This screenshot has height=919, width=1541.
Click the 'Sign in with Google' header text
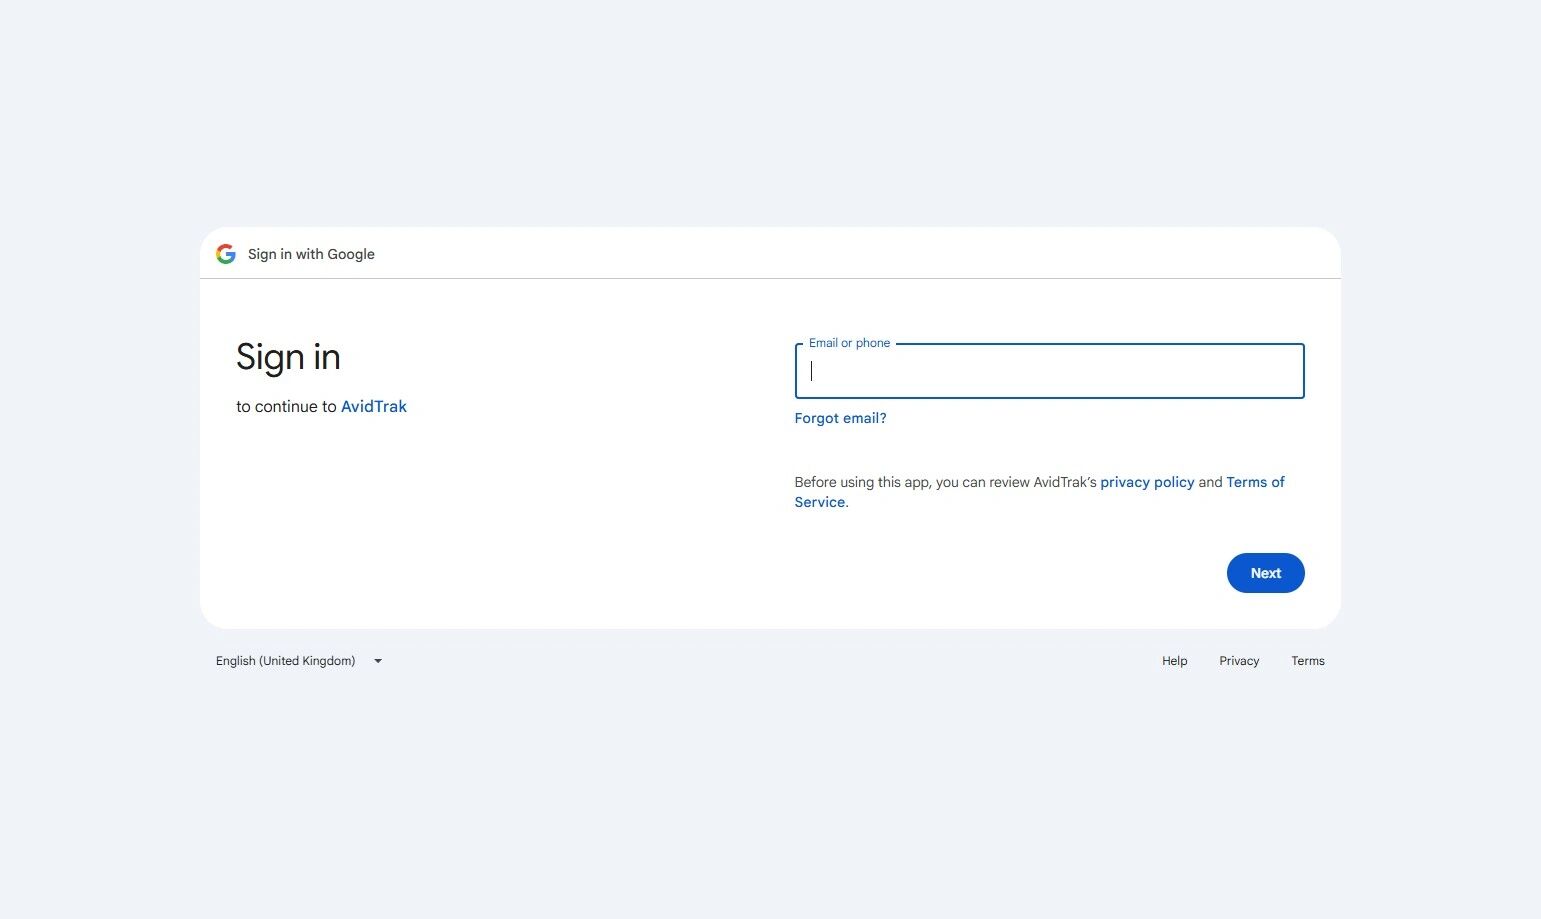(x=311, y=254)
